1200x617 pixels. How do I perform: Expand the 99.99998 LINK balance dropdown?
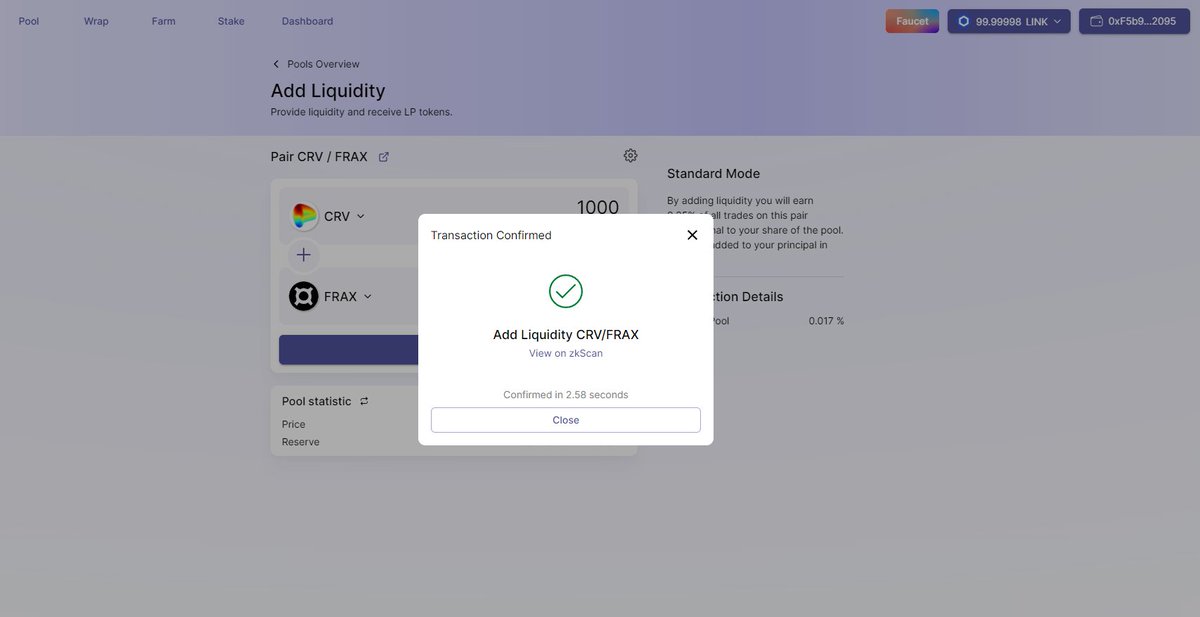[x=1009, y=21]
